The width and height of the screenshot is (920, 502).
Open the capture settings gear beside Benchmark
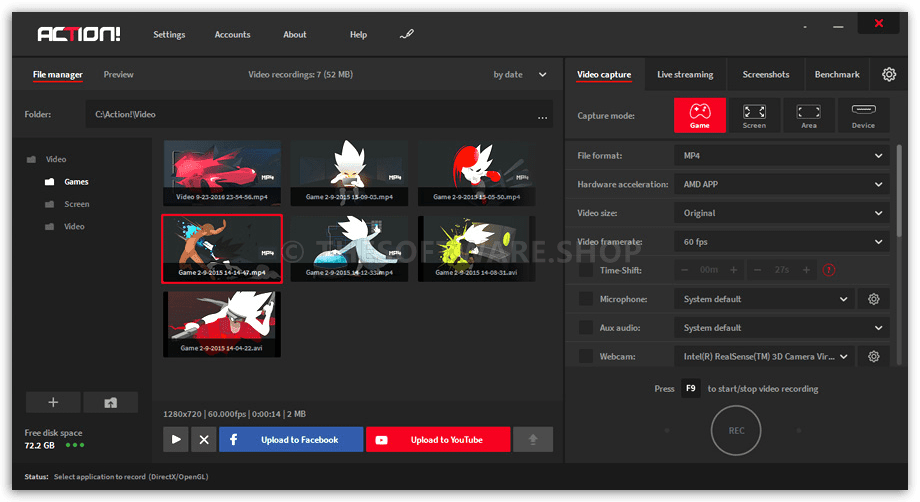889,74
